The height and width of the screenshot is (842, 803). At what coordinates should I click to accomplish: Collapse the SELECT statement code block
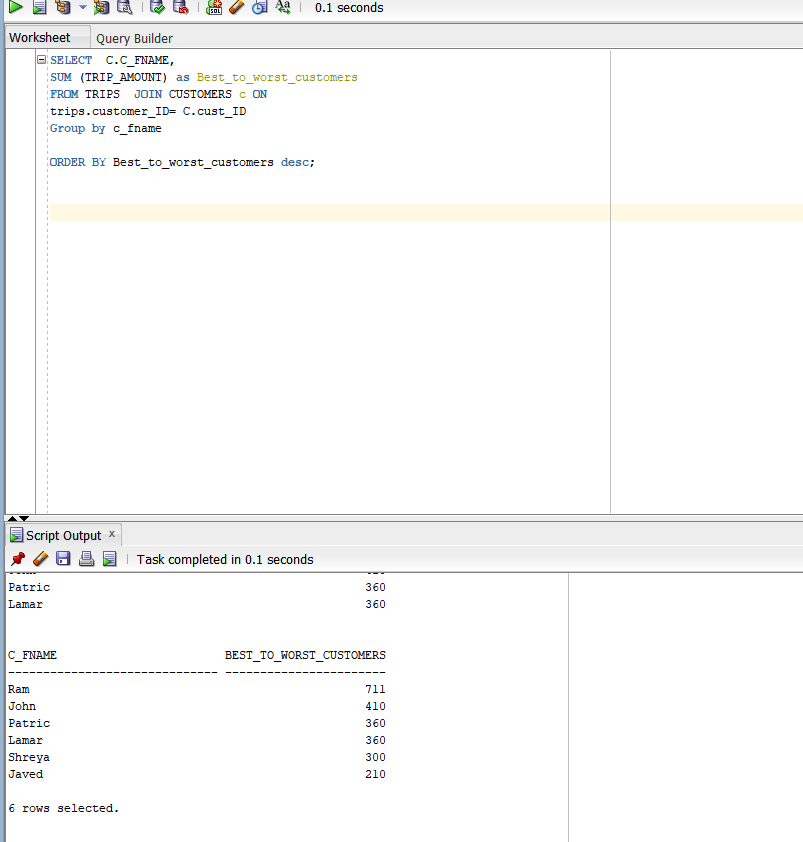click(x=39, y=59)
